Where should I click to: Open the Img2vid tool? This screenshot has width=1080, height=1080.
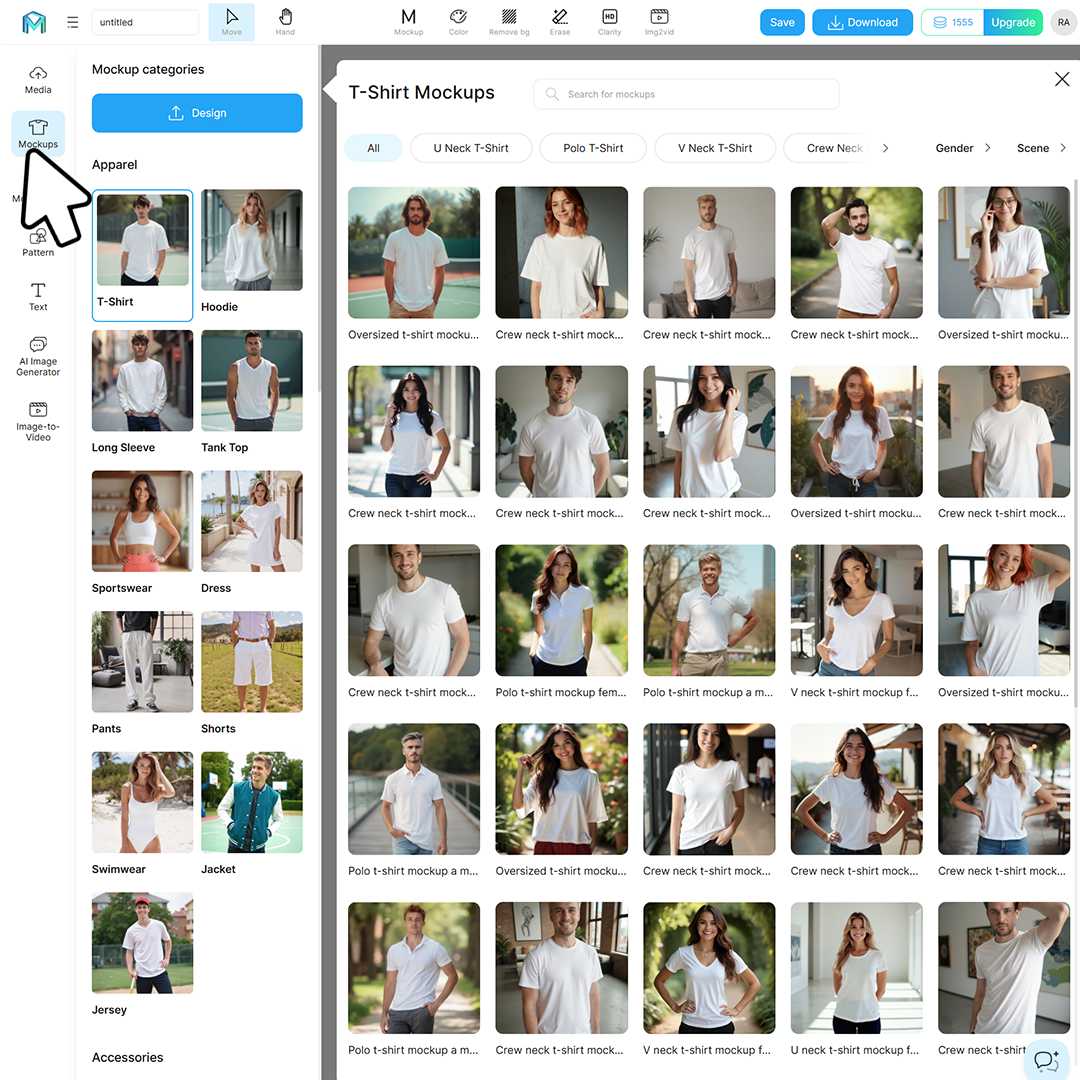(659, 22)
